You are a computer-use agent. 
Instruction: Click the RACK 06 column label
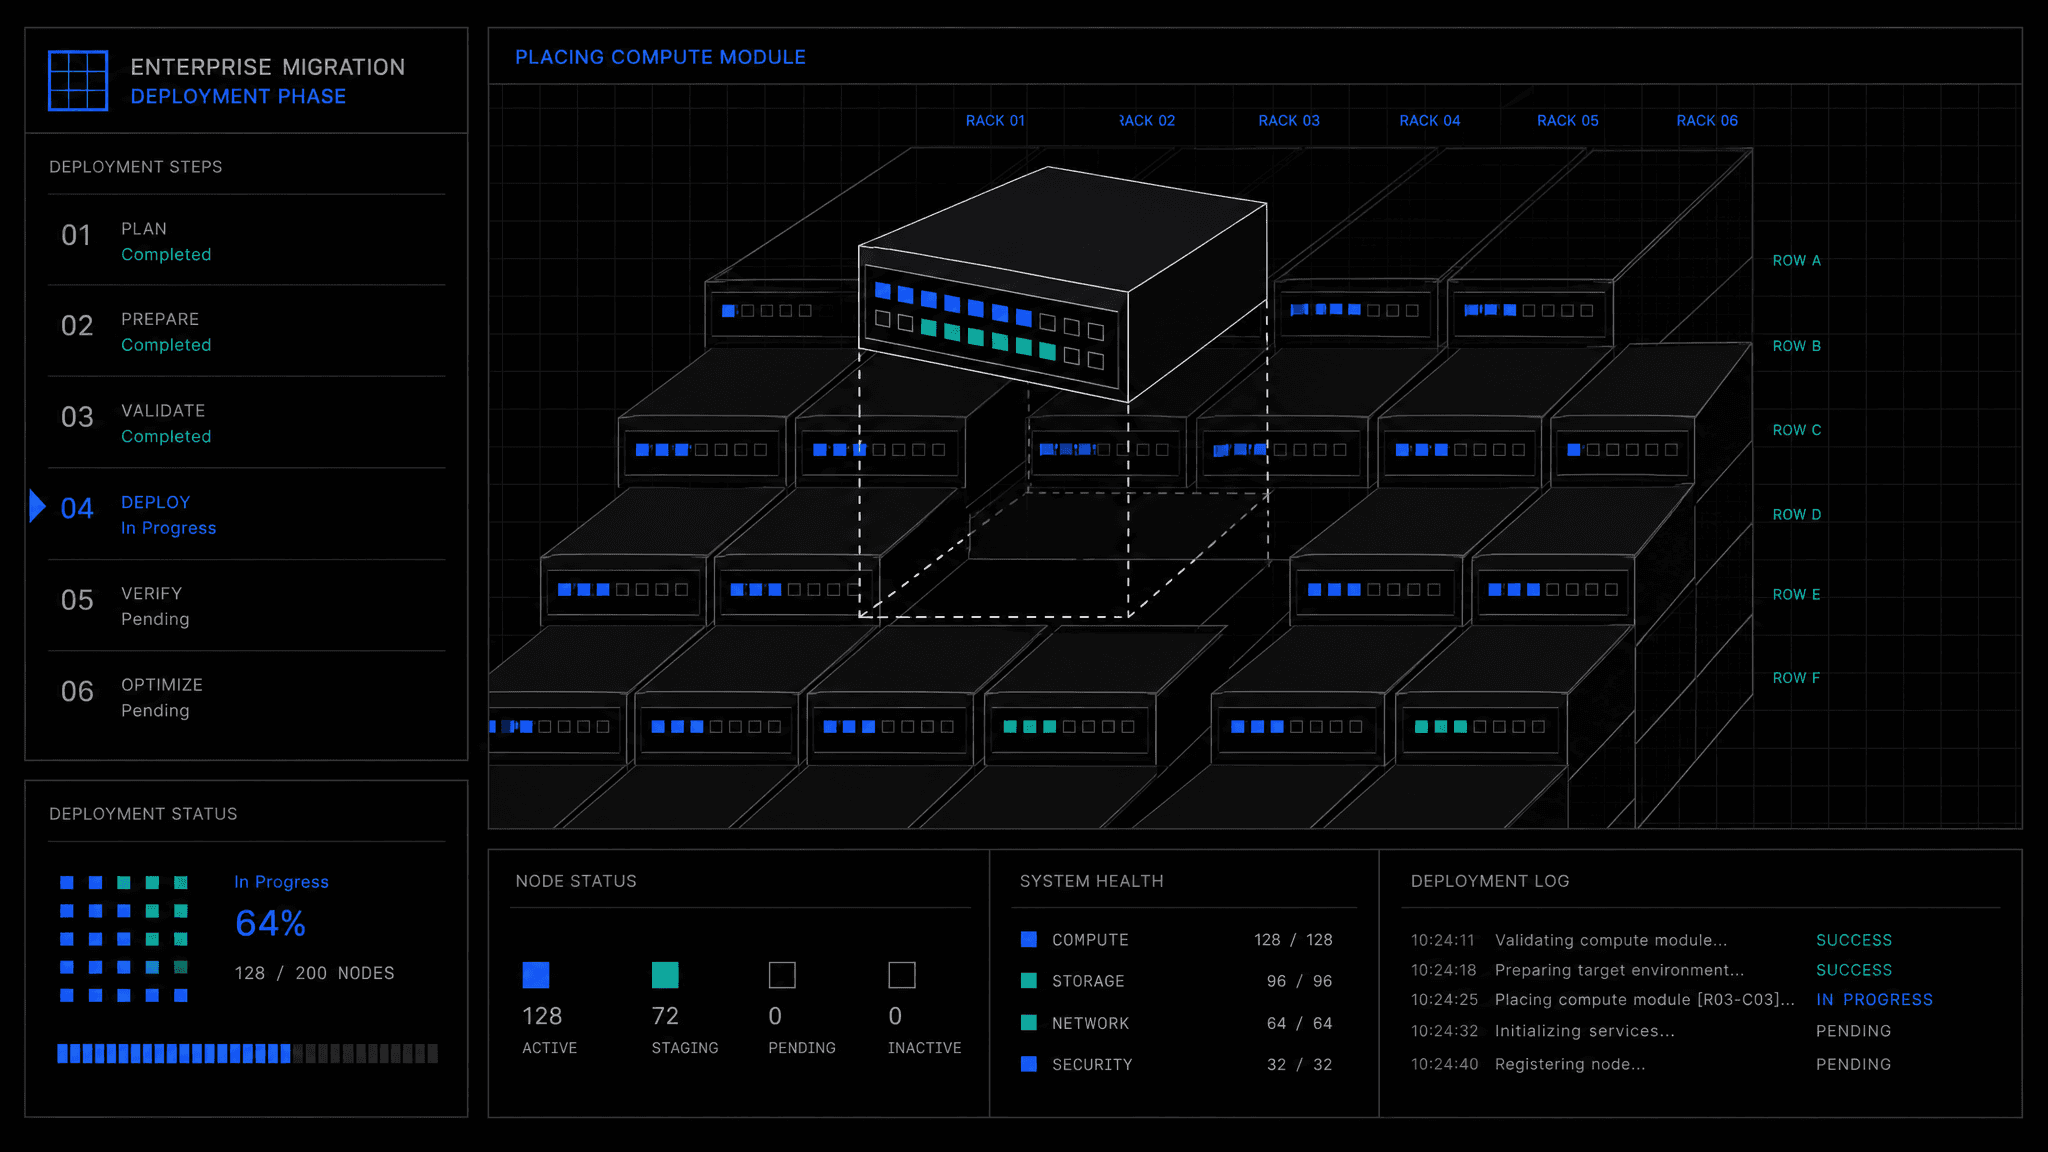pos(1707,120)
